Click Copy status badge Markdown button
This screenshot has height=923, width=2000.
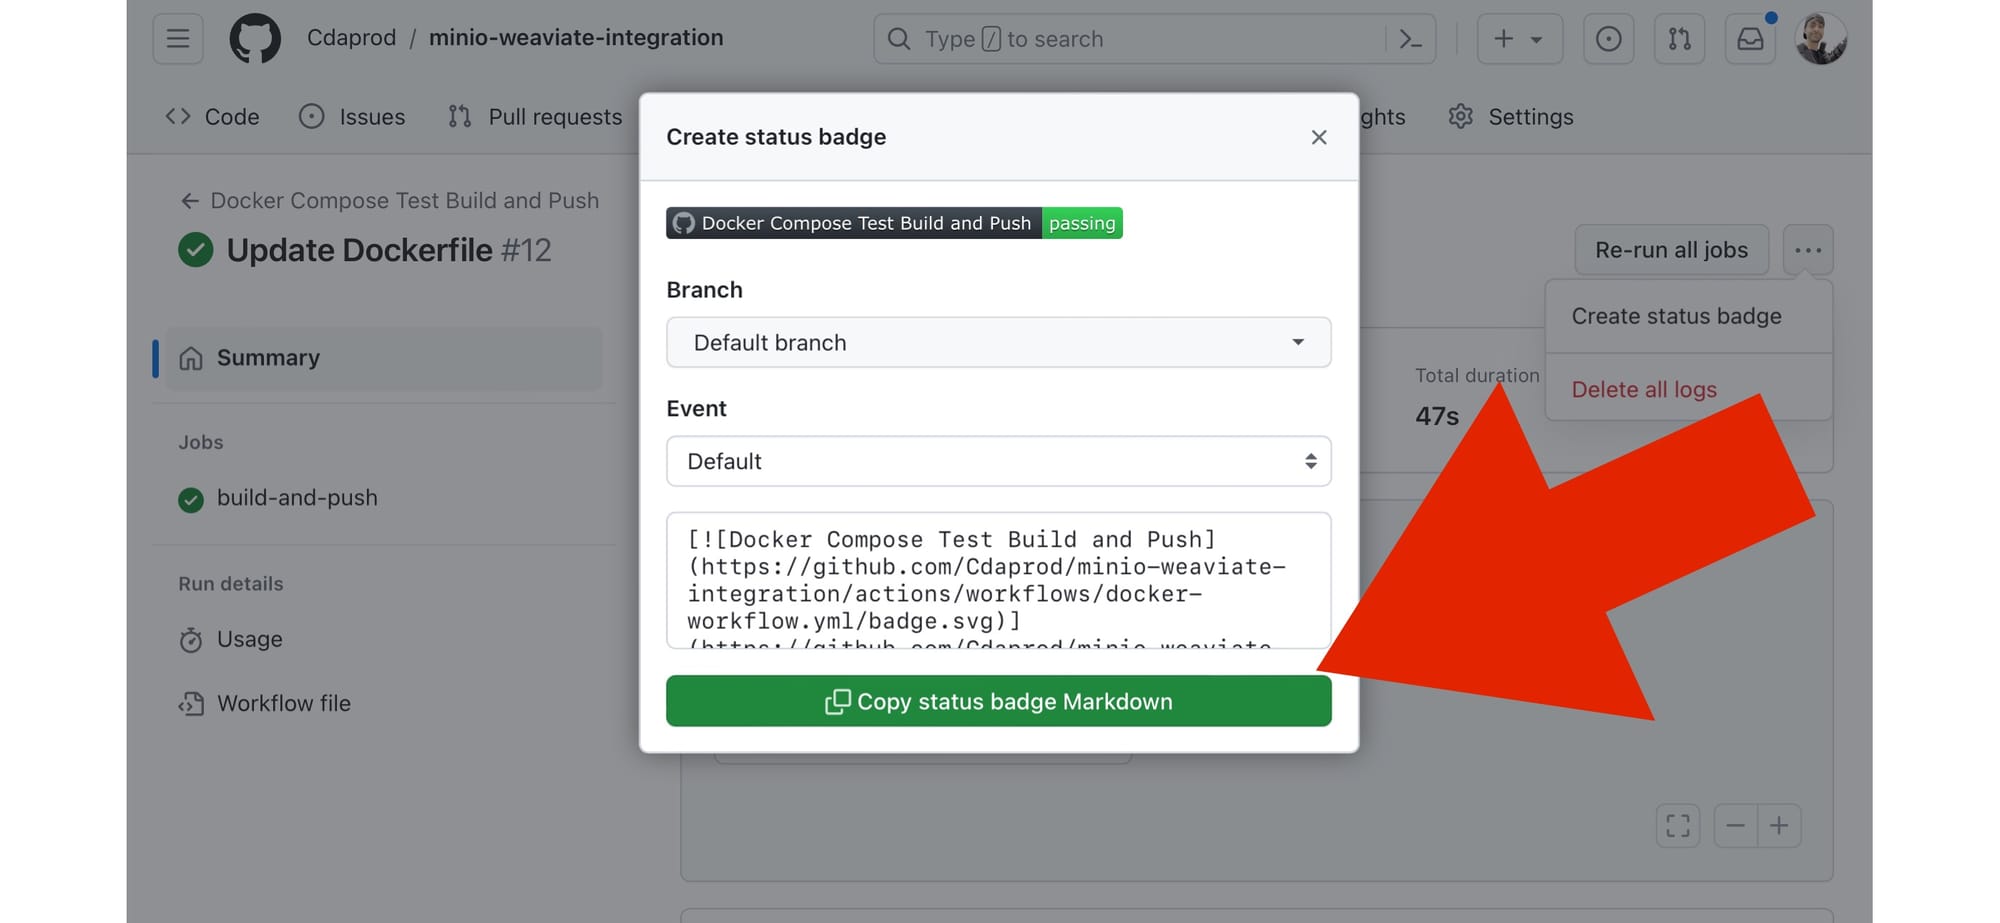coord(998,701)
